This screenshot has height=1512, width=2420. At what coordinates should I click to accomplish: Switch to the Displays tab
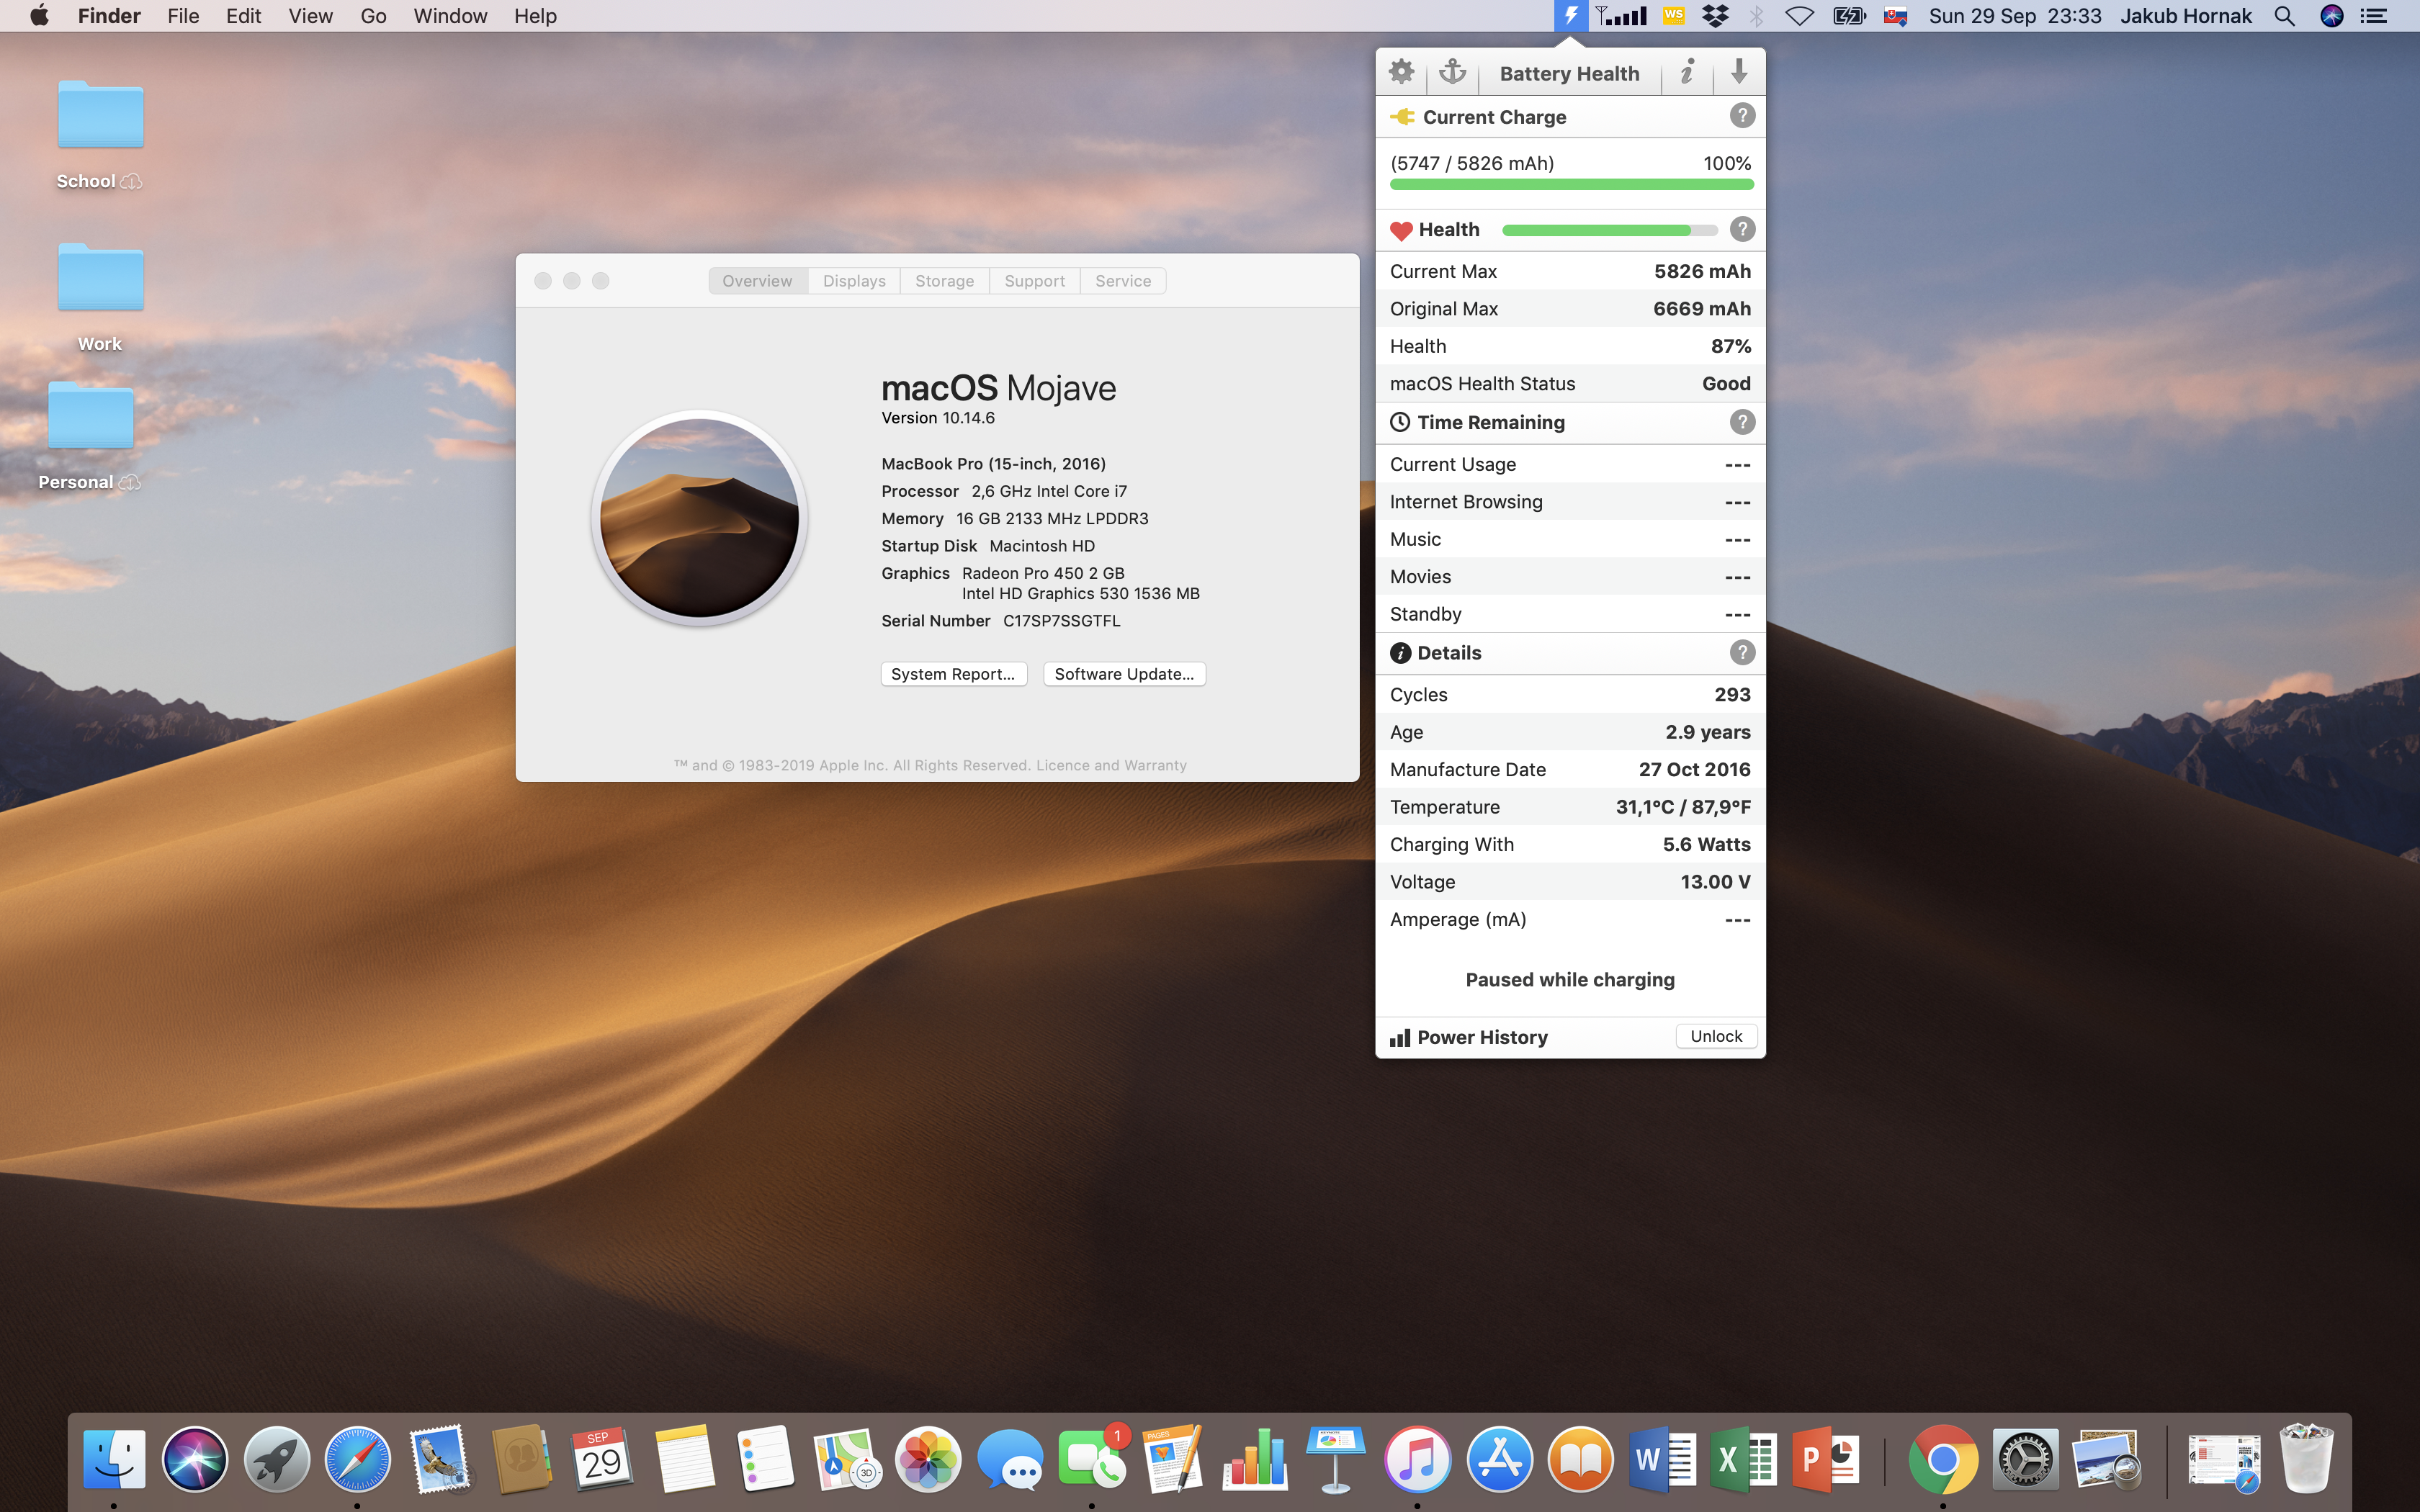pyautogui.click(x=854, y=281)
